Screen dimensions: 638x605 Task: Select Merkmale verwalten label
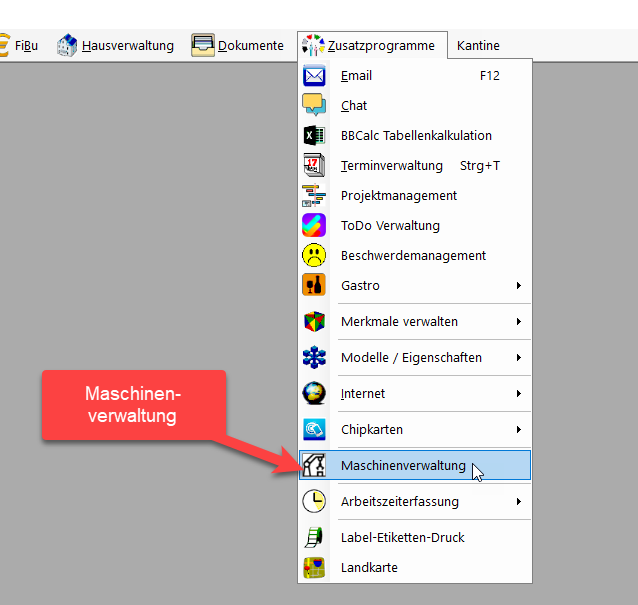pos(399,321)
